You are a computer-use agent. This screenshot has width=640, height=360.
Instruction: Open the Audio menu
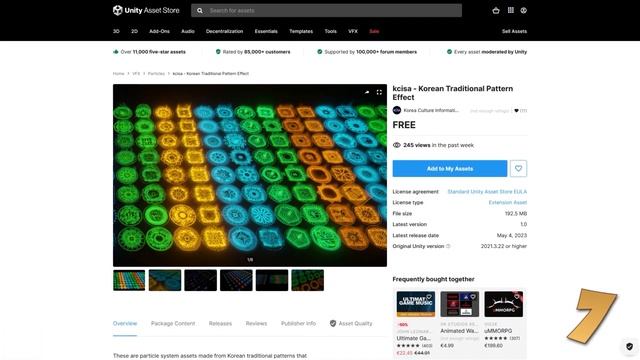(188, 31)
